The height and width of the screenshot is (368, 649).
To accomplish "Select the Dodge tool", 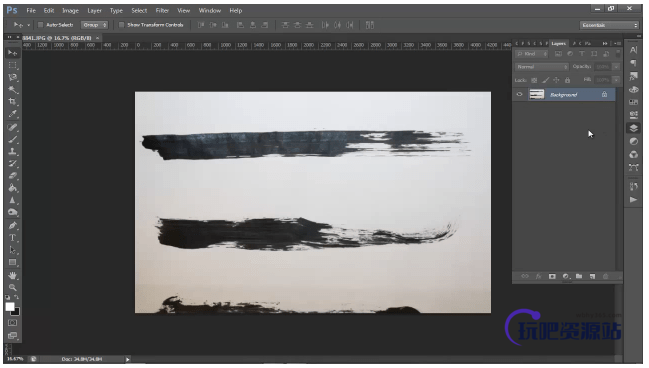I will point(12,212).
